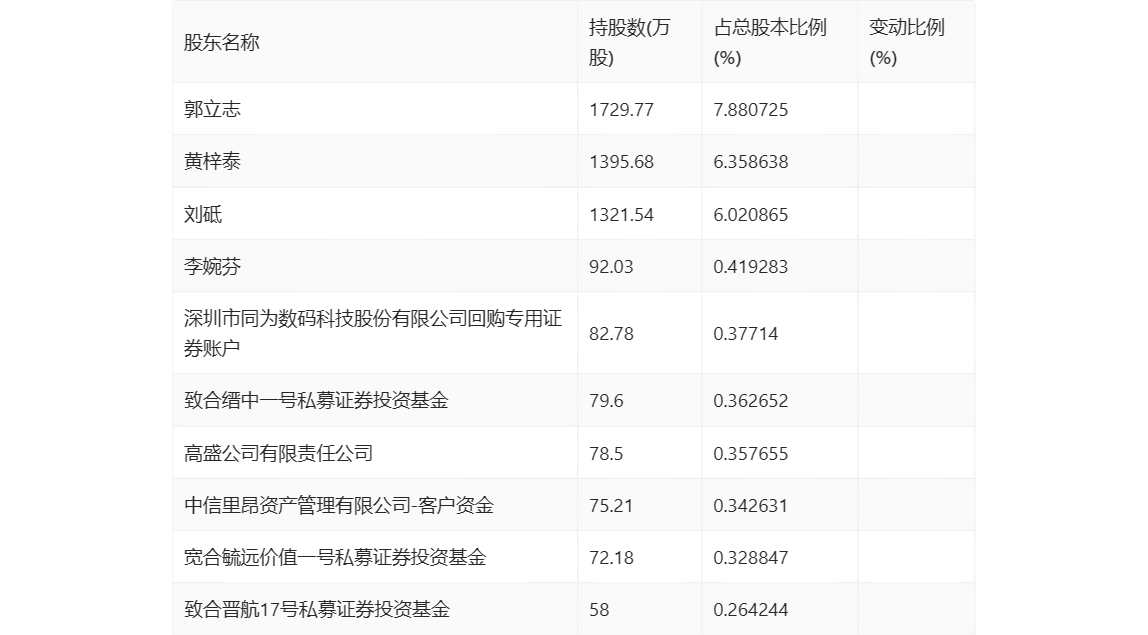Click shareholder name 李婉芬

(x=212, y=266)
